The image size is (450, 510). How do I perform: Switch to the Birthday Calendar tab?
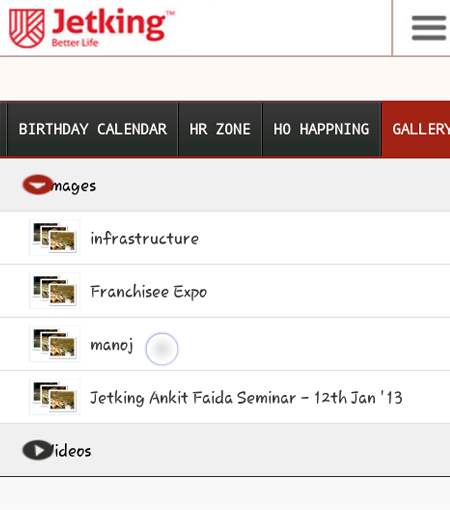[x=93, y=129]
